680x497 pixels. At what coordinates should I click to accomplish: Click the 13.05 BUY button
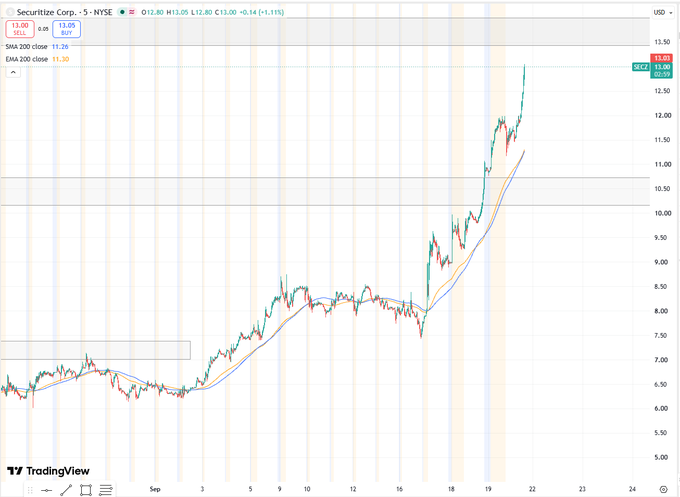(x=67, y=29)
